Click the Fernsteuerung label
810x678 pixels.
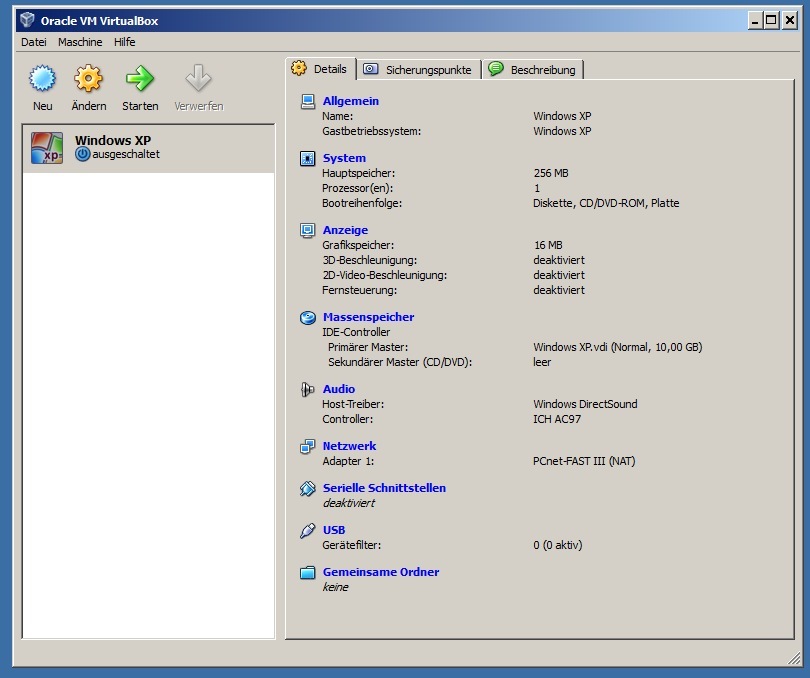click(360, 290)
